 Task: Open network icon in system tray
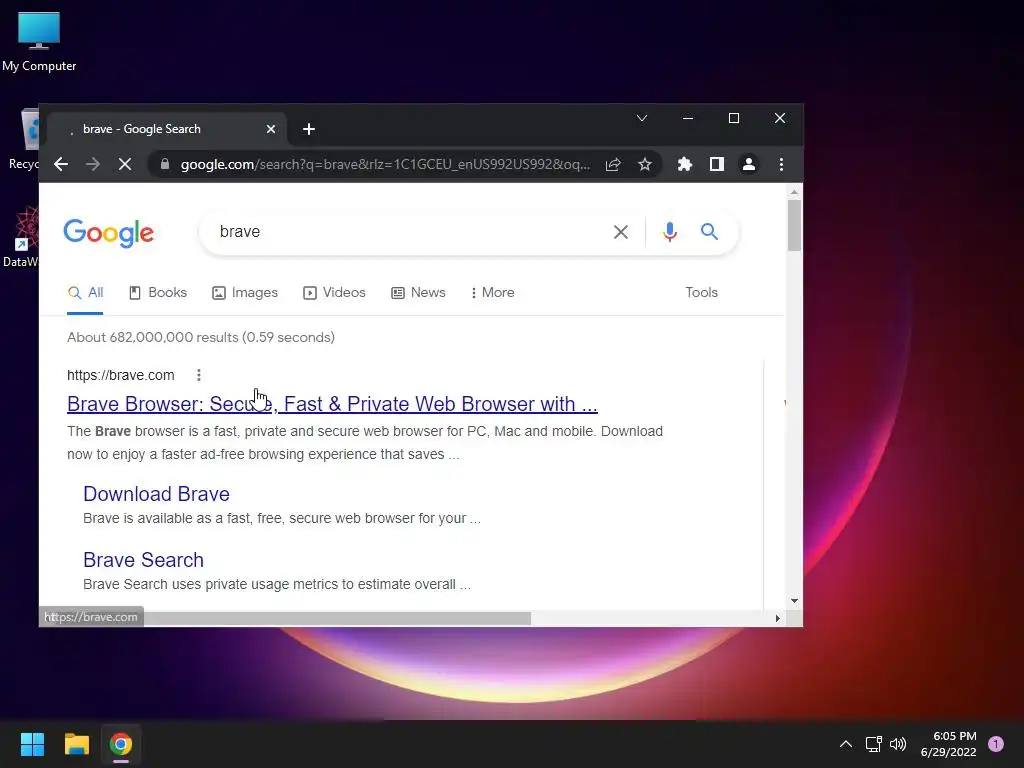(873, 744)
